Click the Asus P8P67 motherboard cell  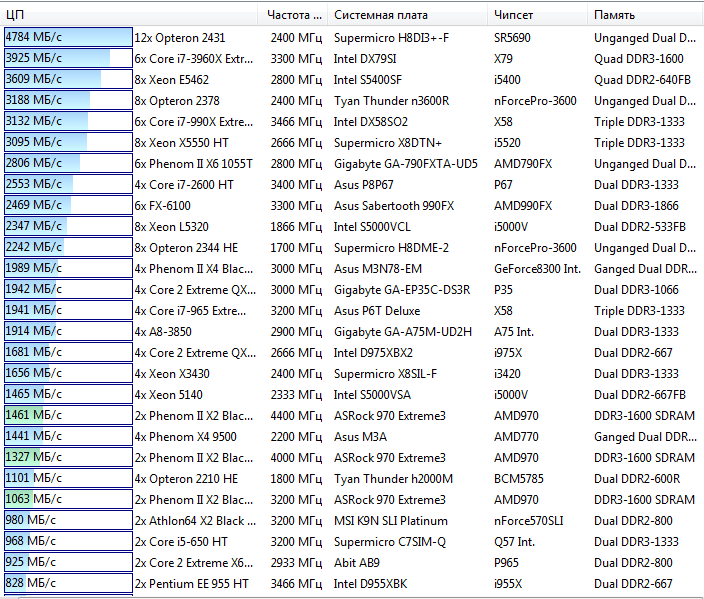363,185
